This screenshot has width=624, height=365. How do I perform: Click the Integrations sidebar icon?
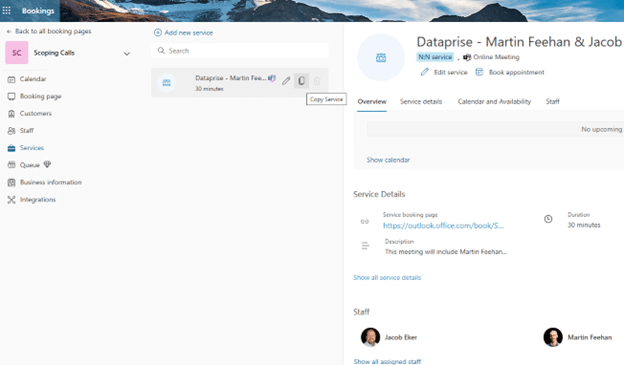tap(11, 199)
